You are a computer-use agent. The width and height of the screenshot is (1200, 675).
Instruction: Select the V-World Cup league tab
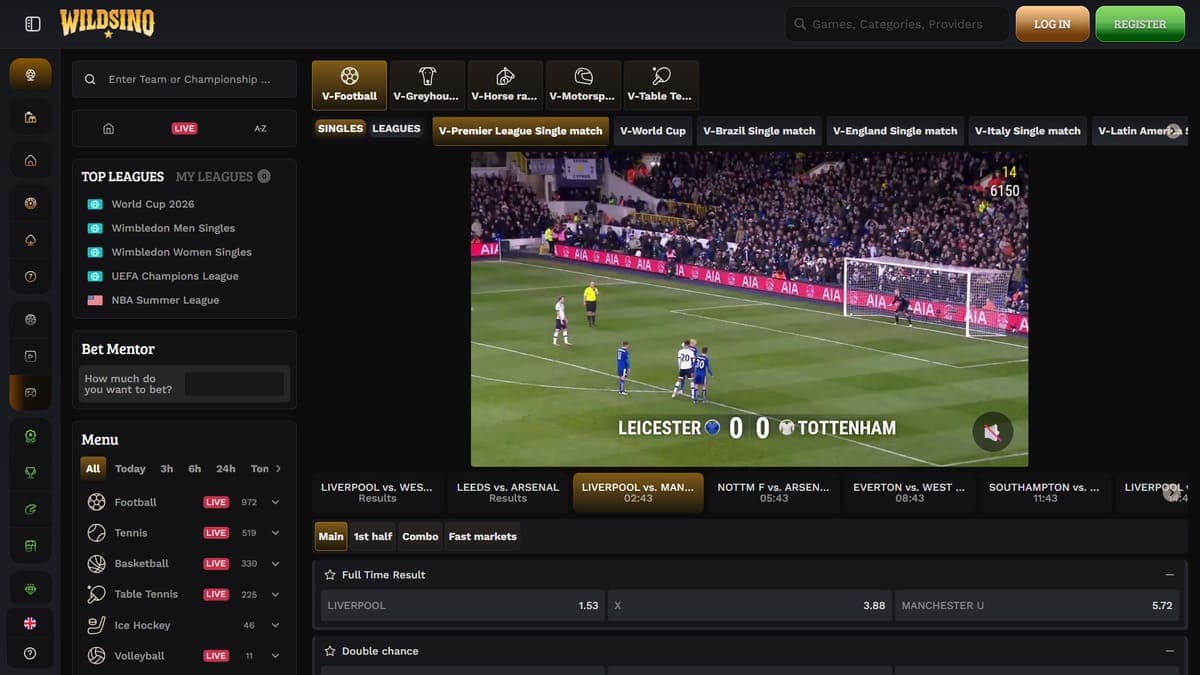point(653,131)
